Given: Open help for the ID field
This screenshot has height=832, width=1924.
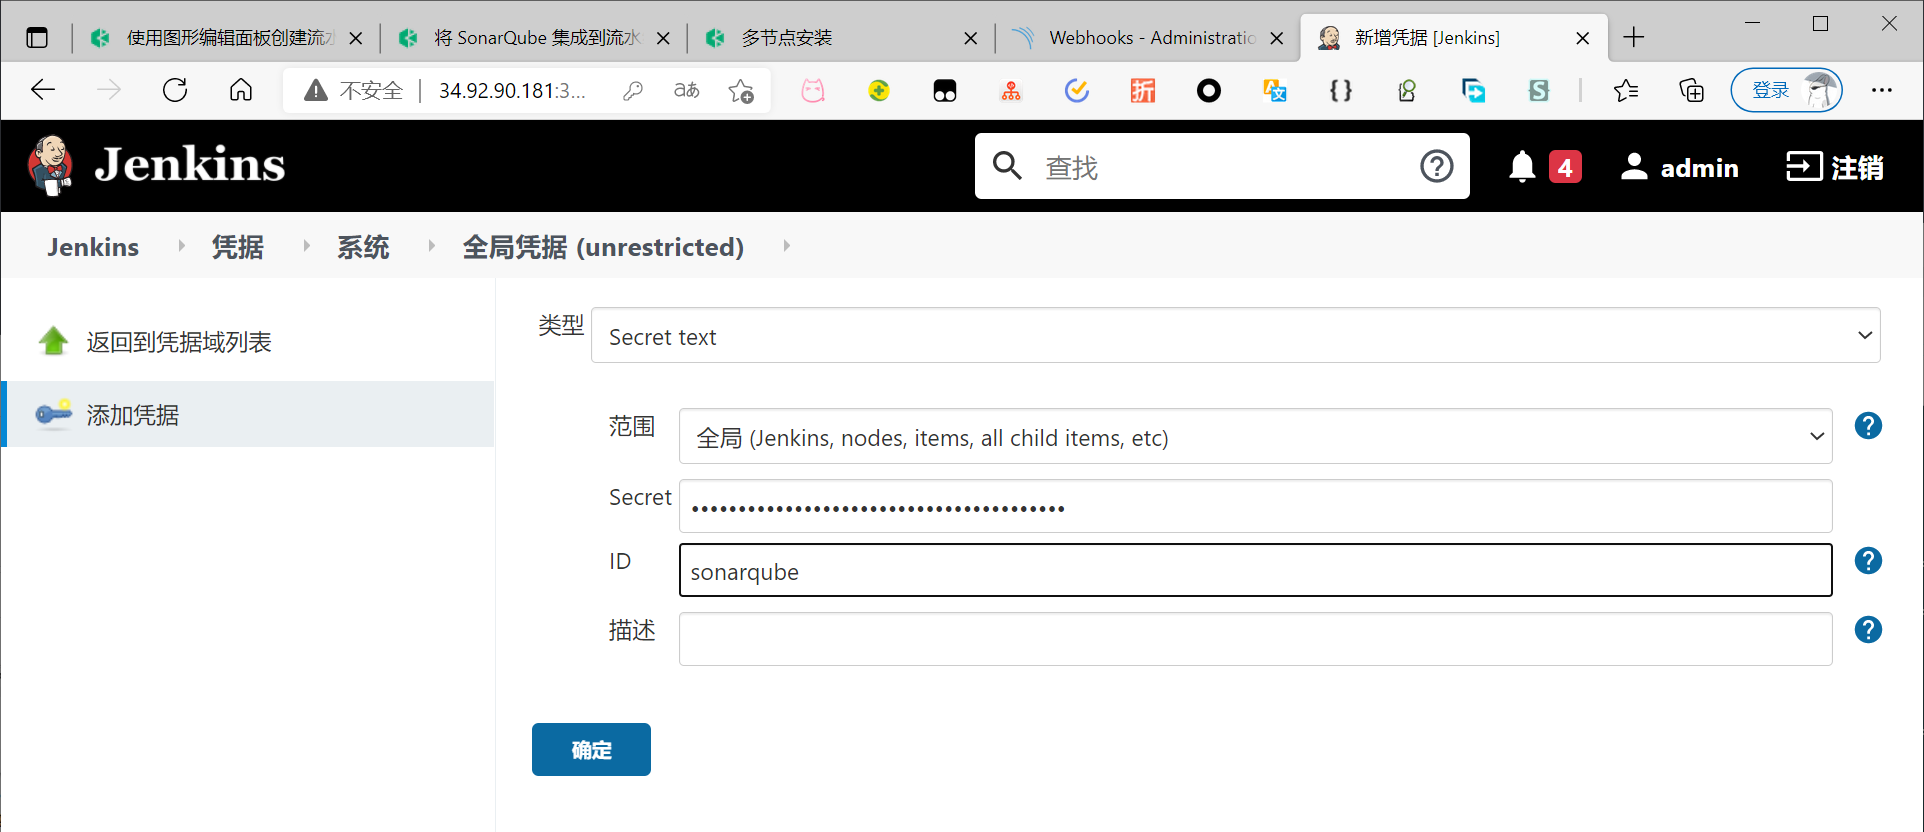Looking at the screenshot, I should click(x=1867, y=561).
